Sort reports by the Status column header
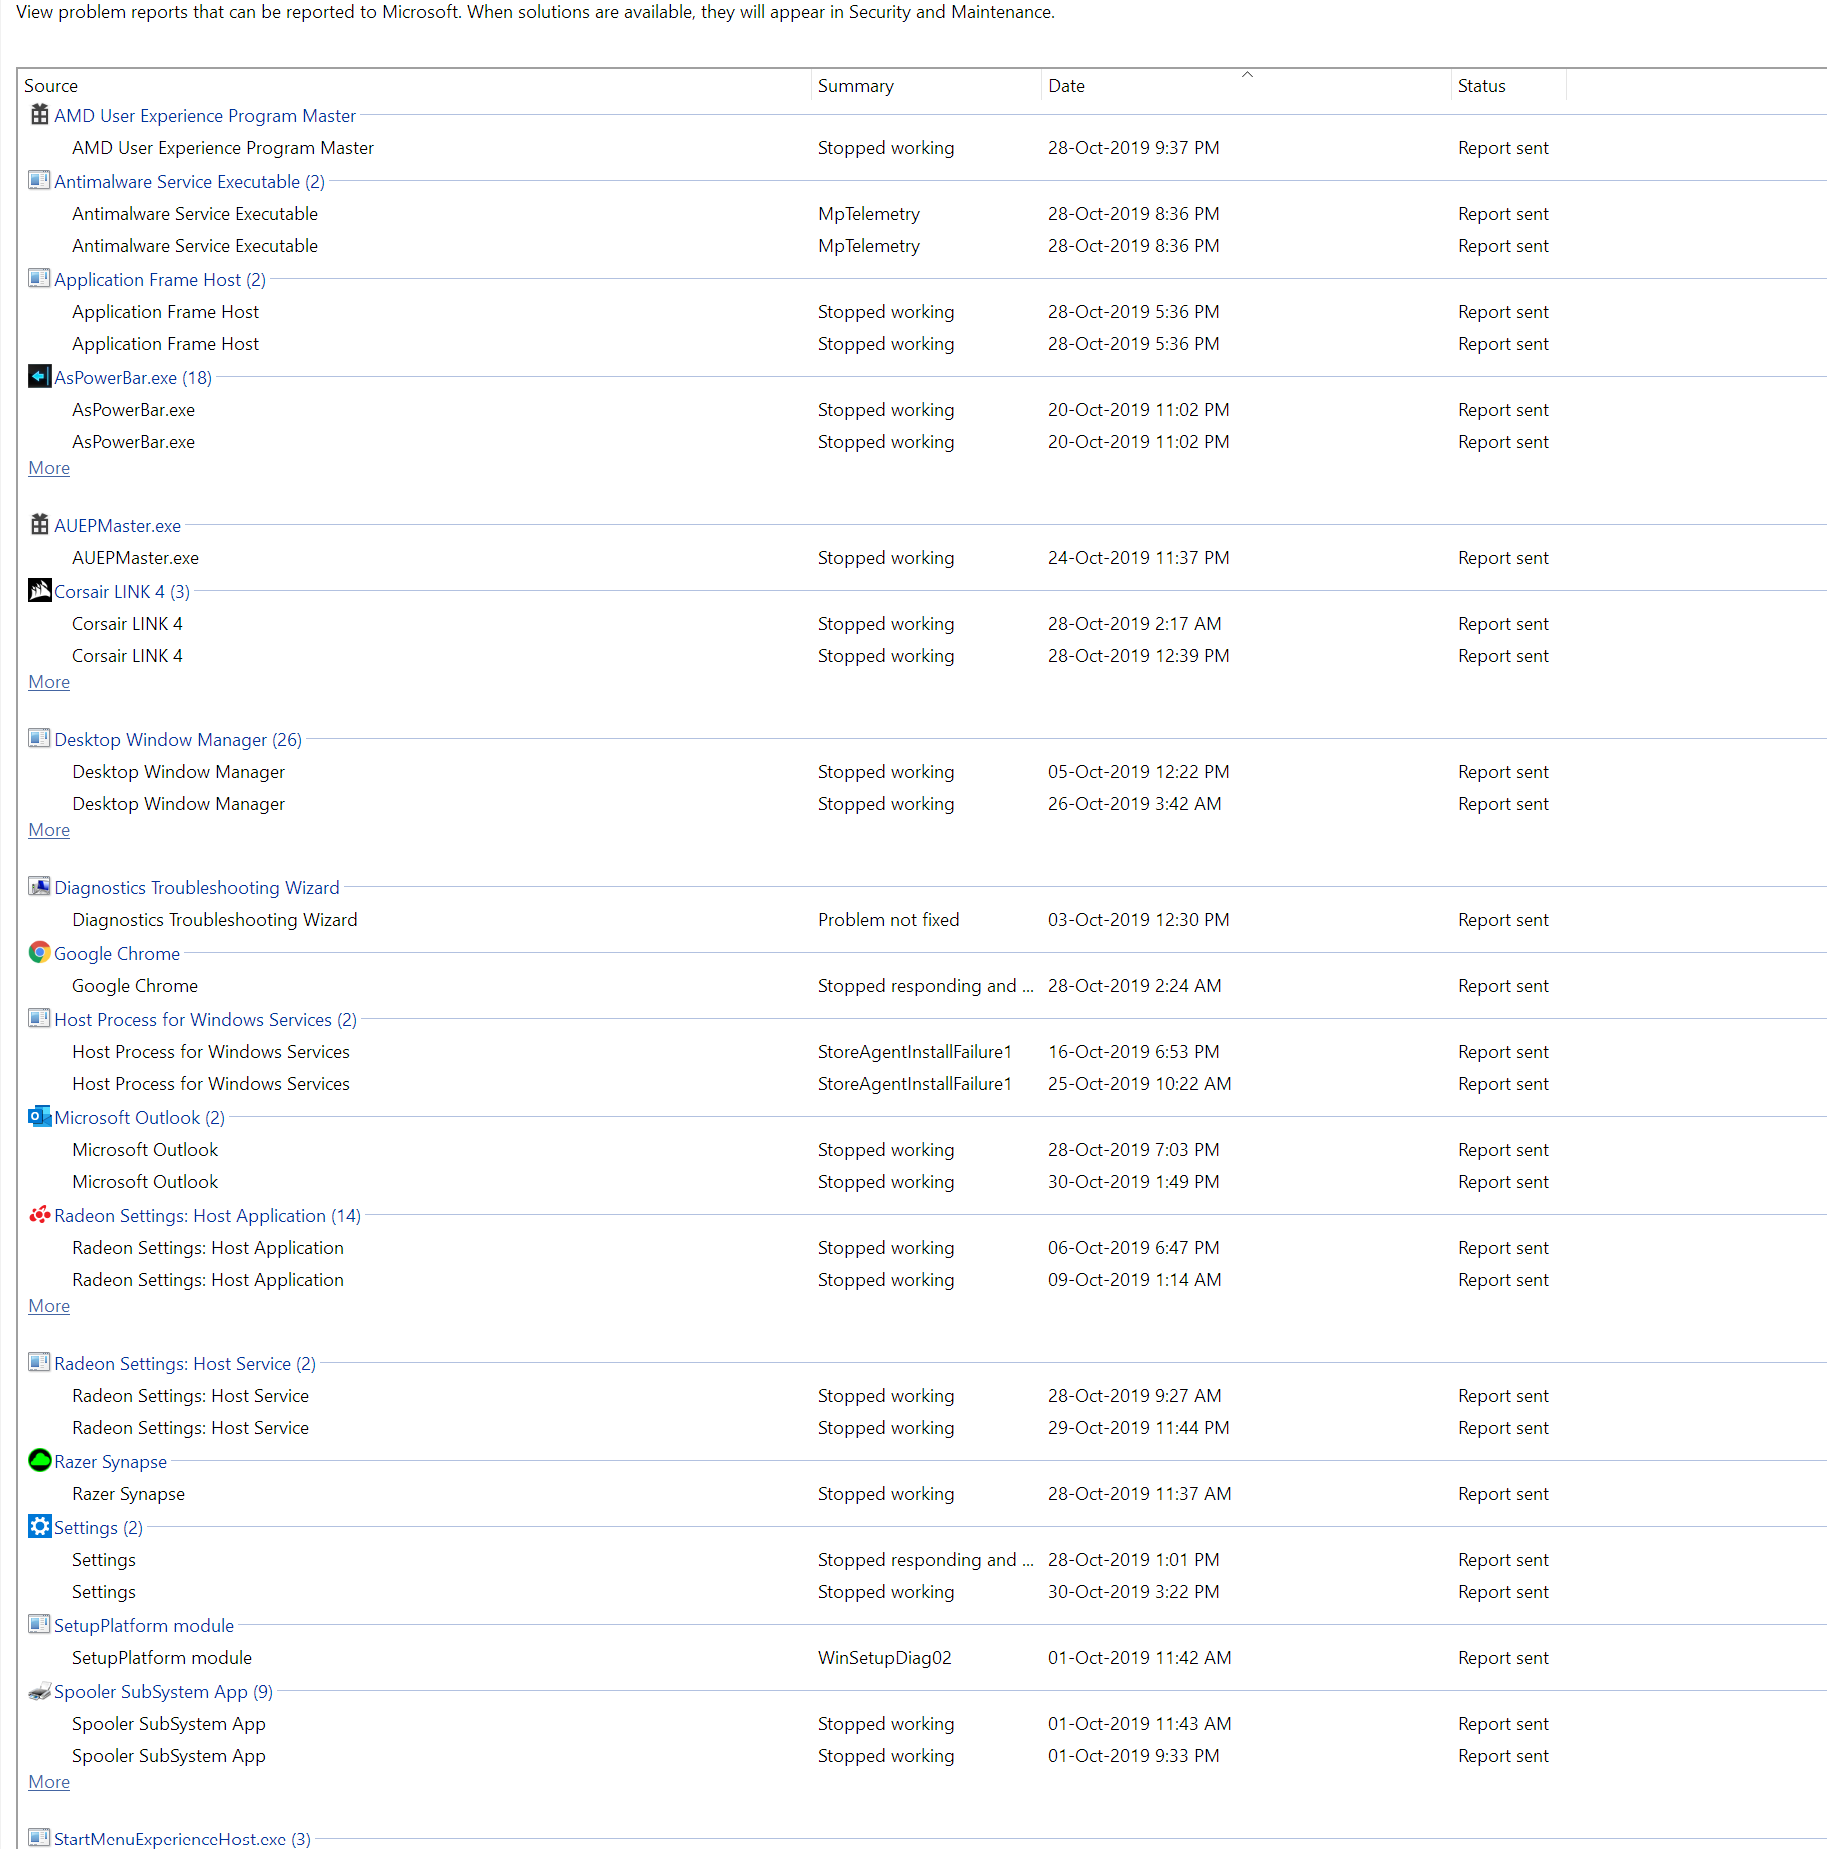The image size is (1827, 1849). (x=1509, y=86)
